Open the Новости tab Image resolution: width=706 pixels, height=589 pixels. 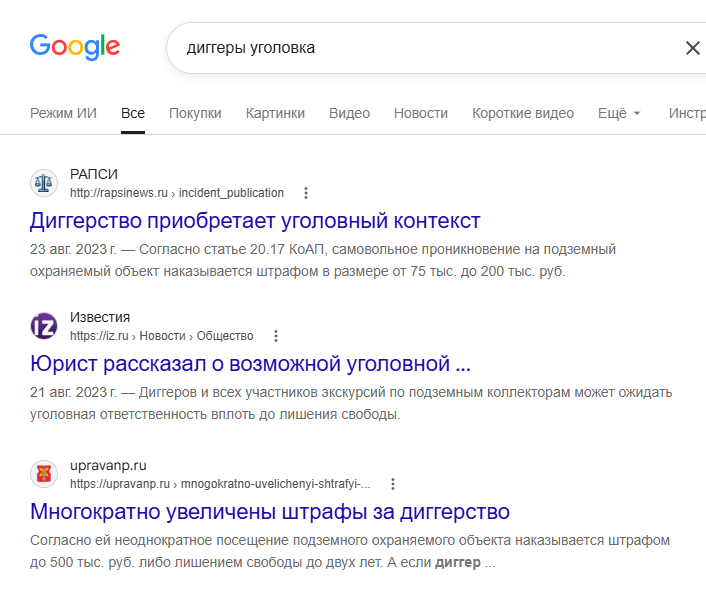[421, 113]
